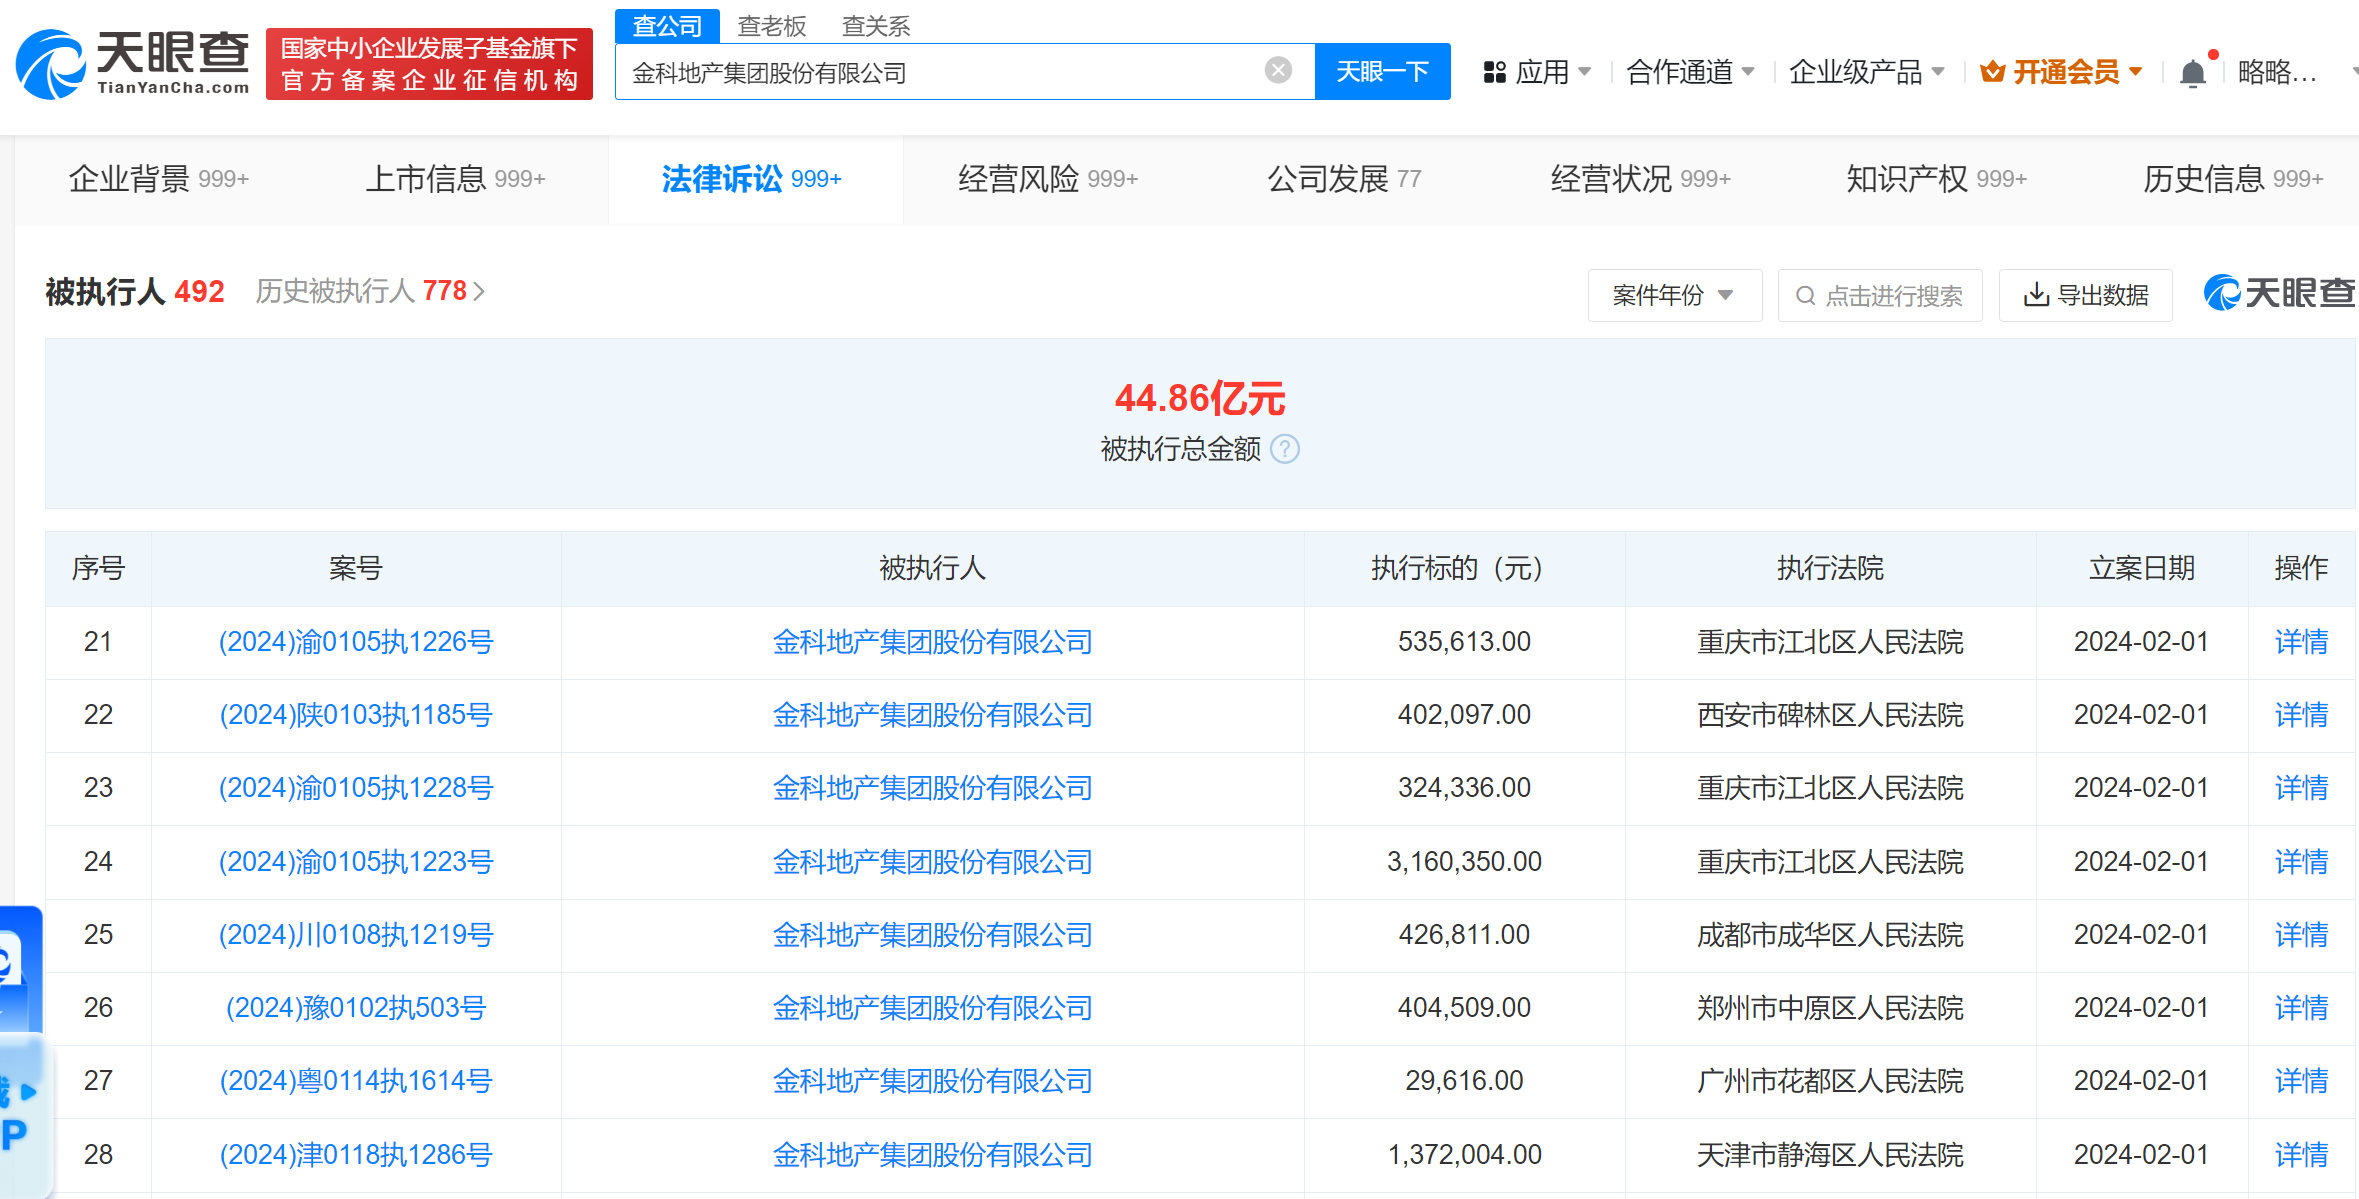Click amount 3,160,350.00 cell
The image size is (2359, 1199).
1464,862
